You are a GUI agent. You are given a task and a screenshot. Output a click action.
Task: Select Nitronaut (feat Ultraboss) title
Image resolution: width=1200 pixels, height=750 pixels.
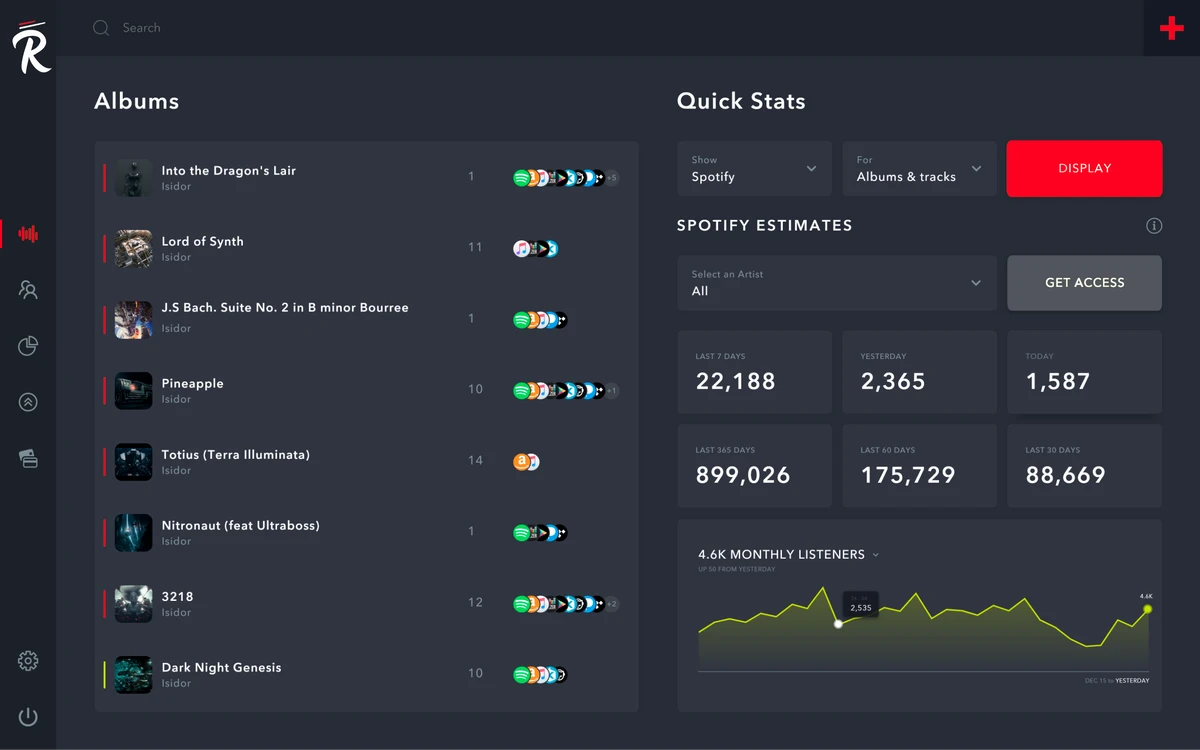241,526
